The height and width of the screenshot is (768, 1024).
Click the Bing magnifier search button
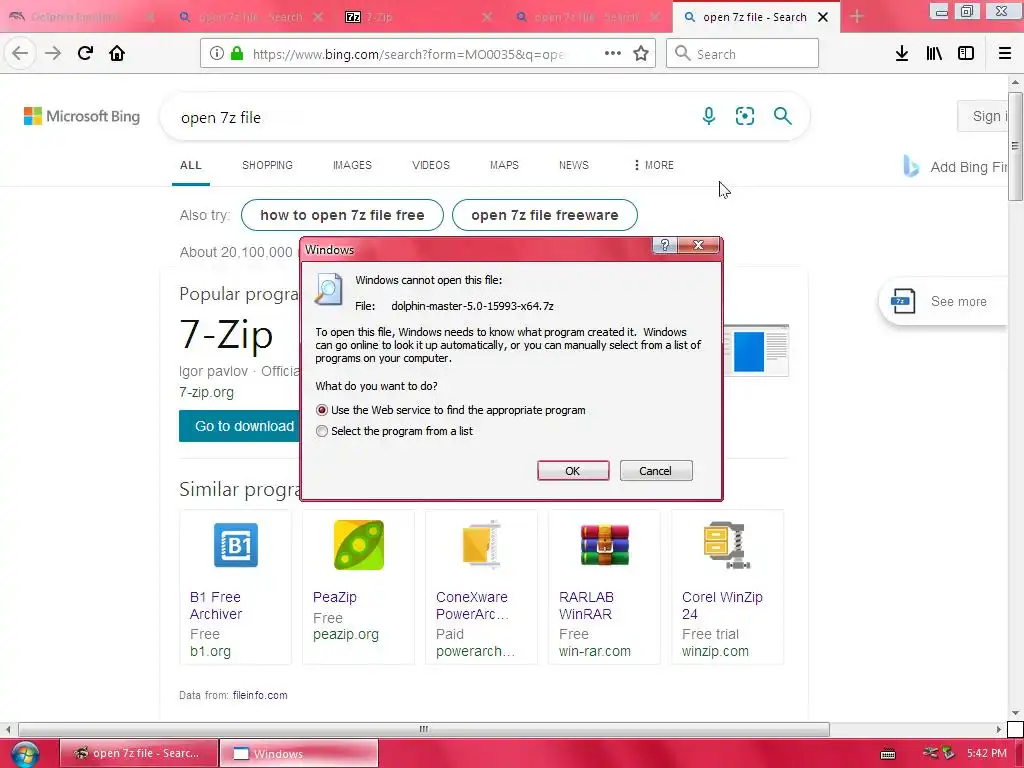[x=782, y=116]
